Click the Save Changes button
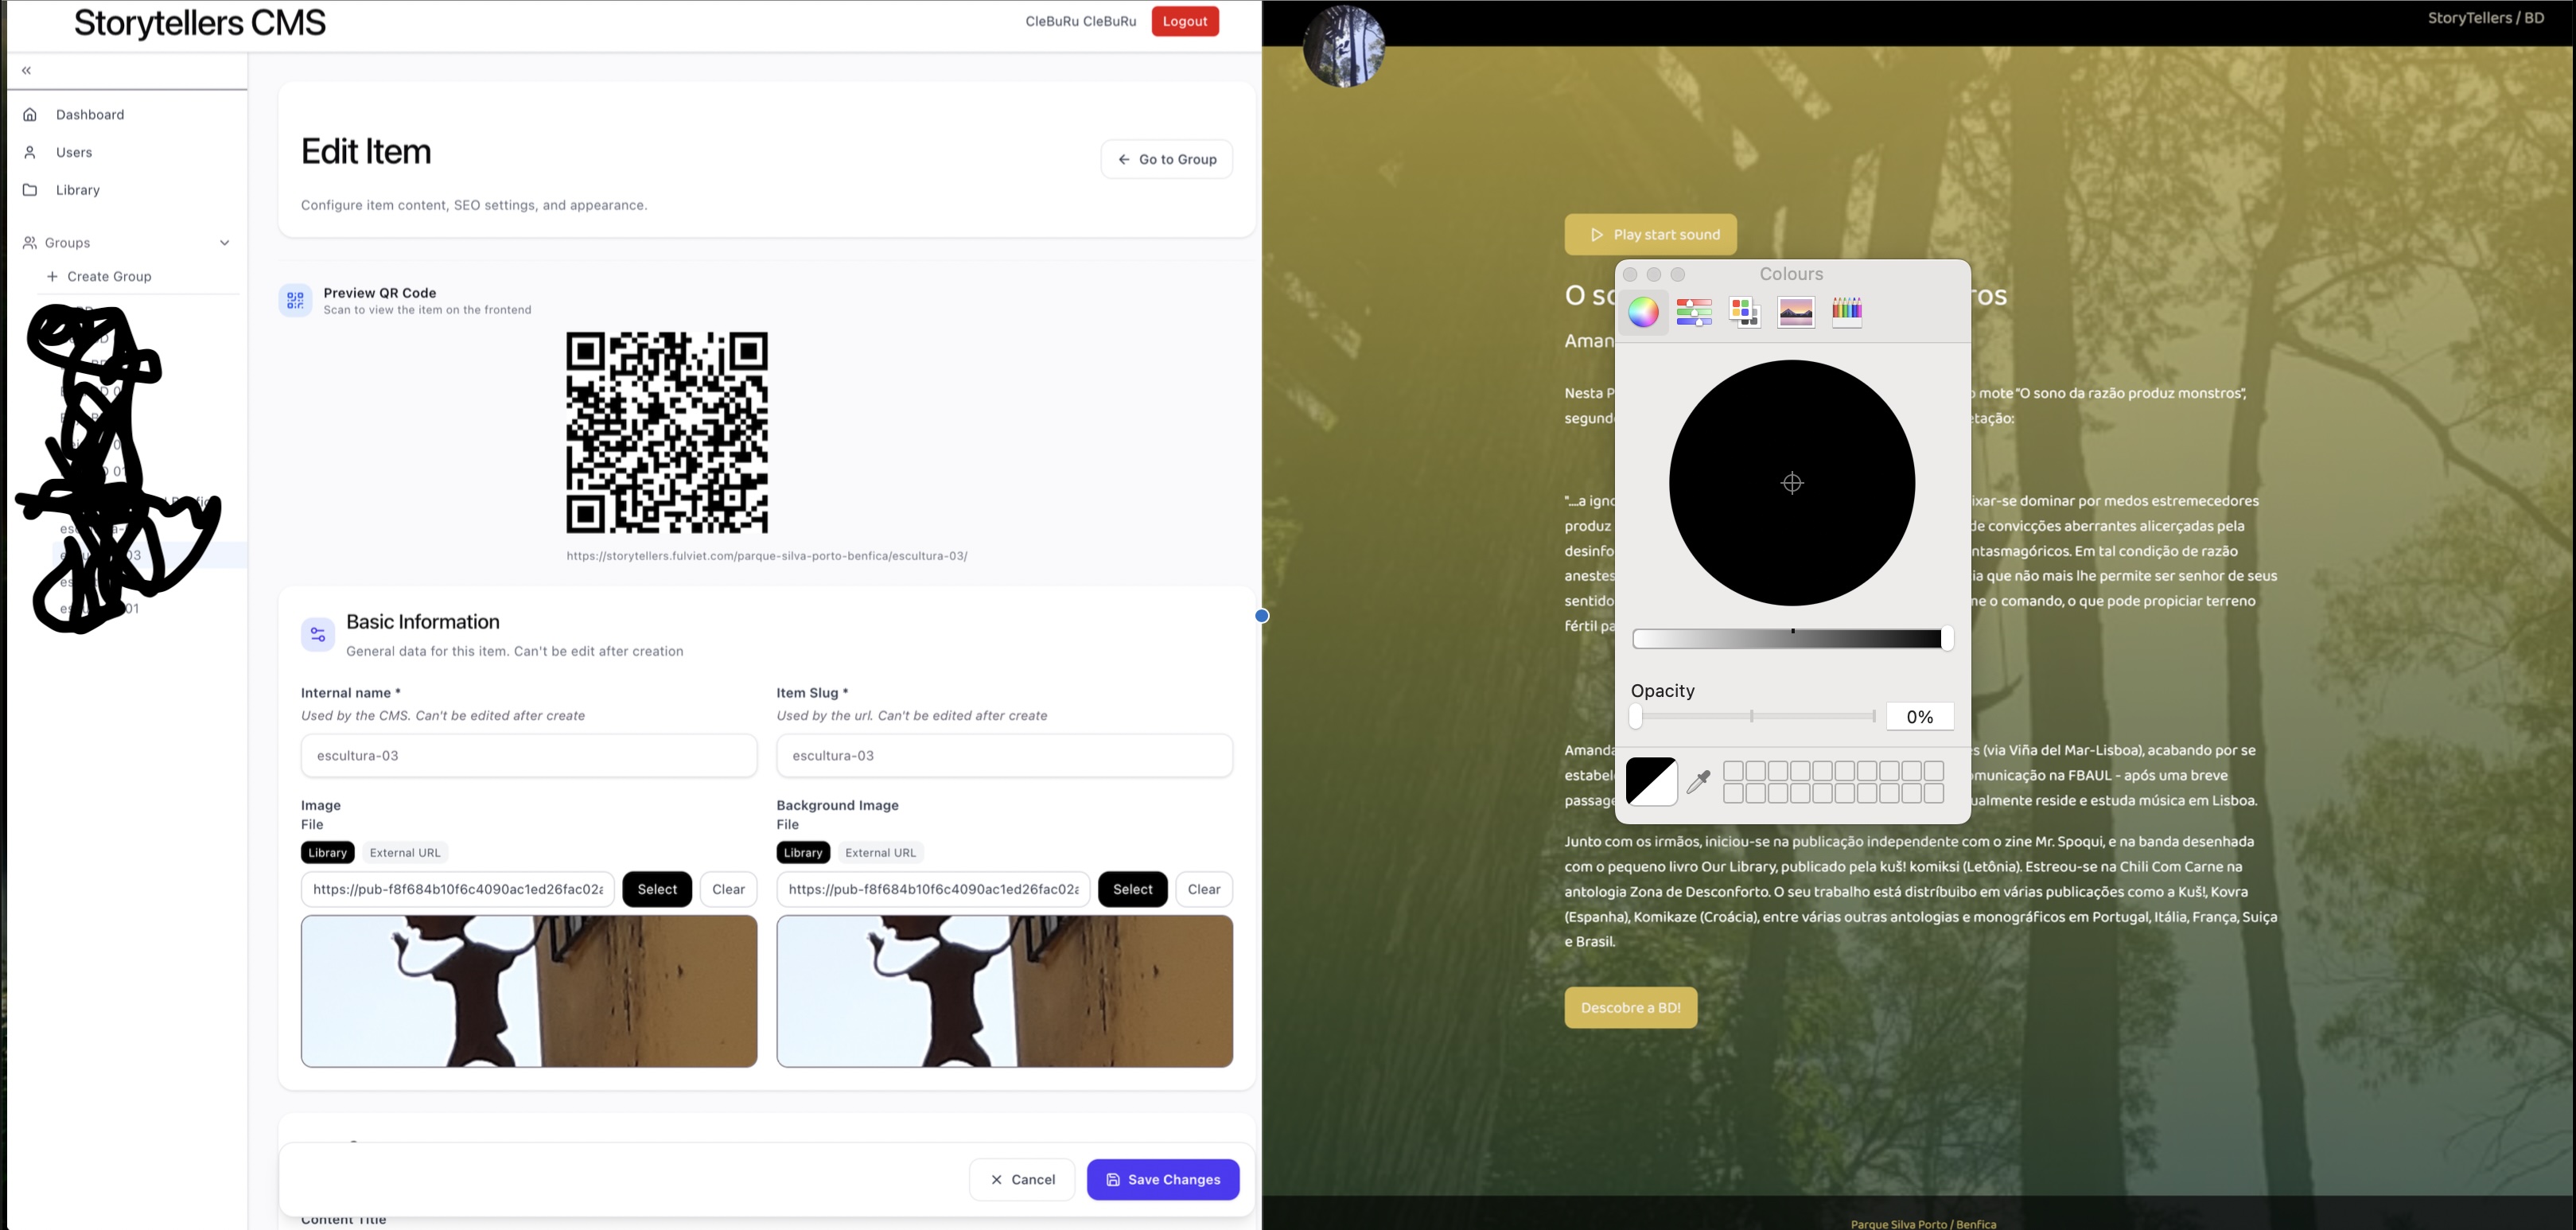This screenshot has height=1230, width=2576. coord(1163,1180)
